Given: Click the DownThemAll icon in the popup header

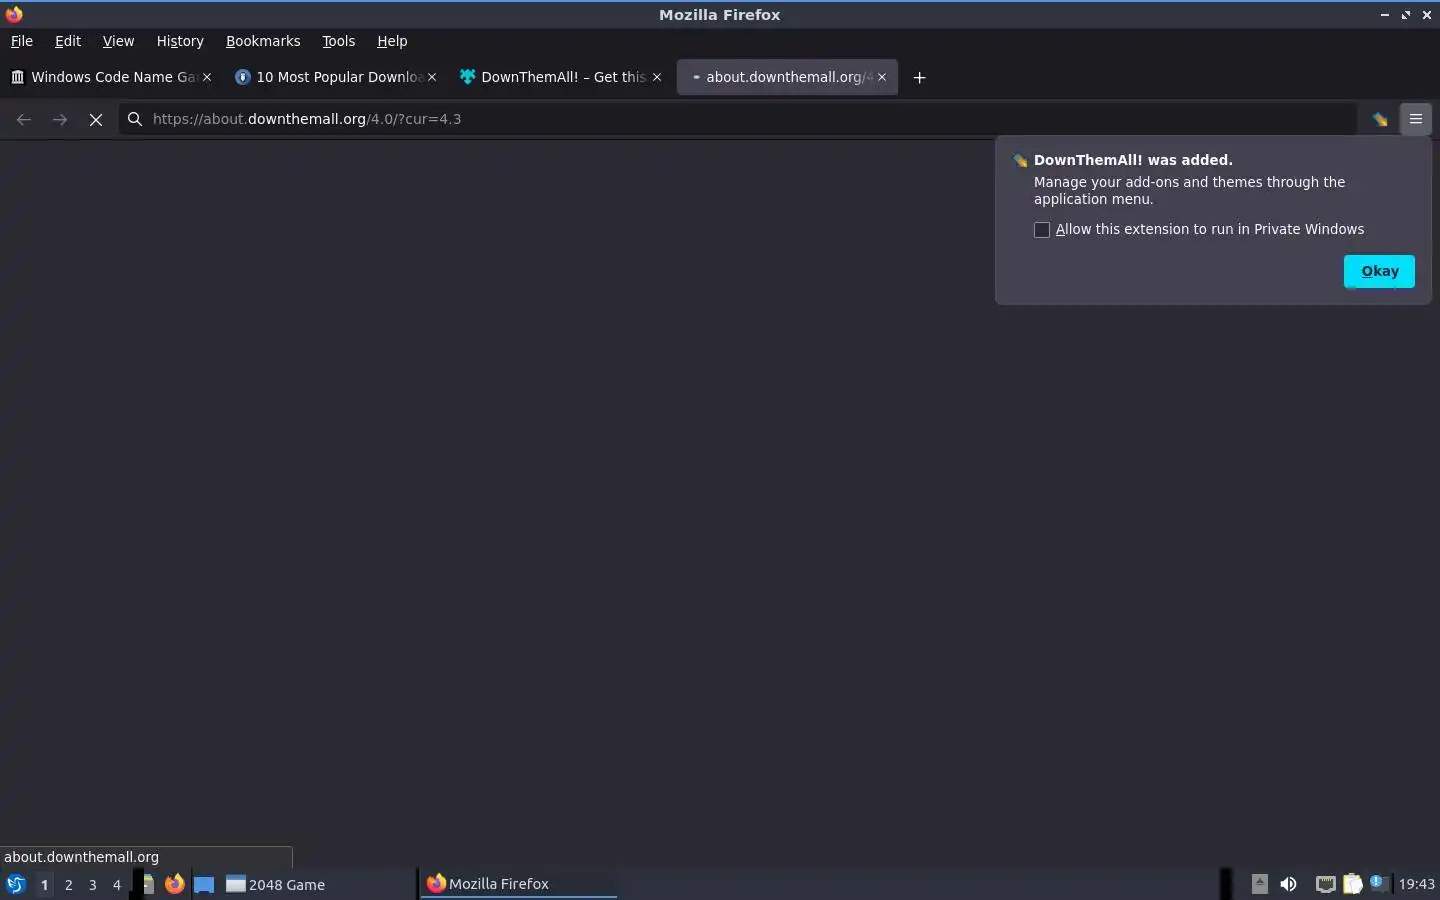Looking at the screenshot, I should click(x=1020, y=161).
